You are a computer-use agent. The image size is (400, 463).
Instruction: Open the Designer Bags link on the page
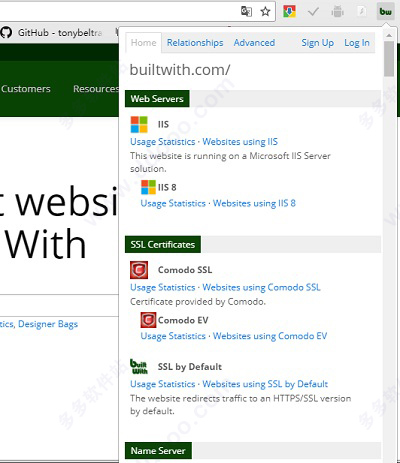pos(48,324)
